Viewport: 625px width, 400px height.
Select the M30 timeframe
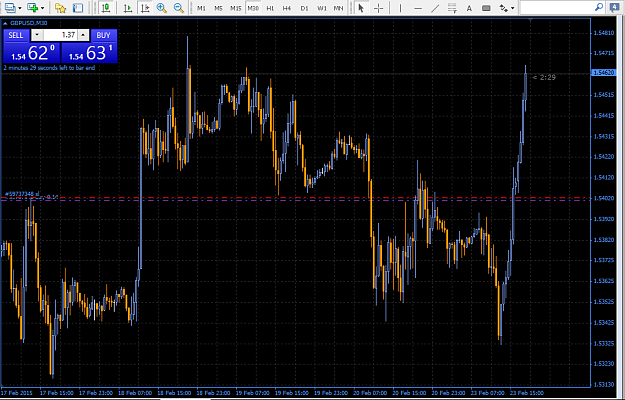[x=253, y=8]
